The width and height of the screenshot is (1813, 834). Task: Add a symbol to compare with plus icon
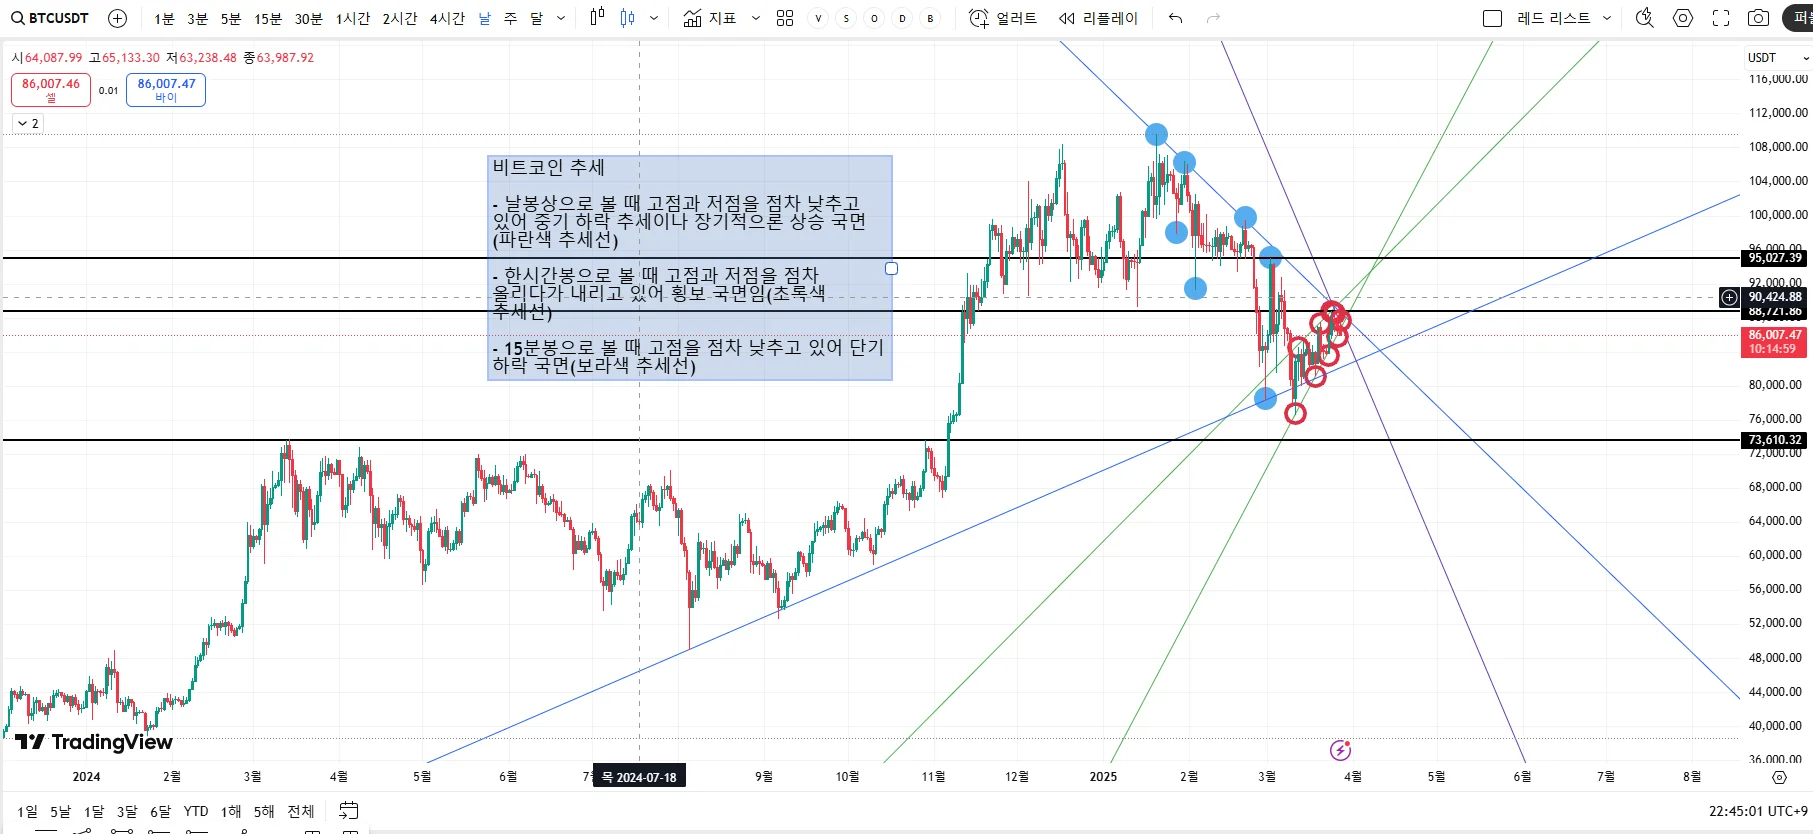click(x=117, y=18)
